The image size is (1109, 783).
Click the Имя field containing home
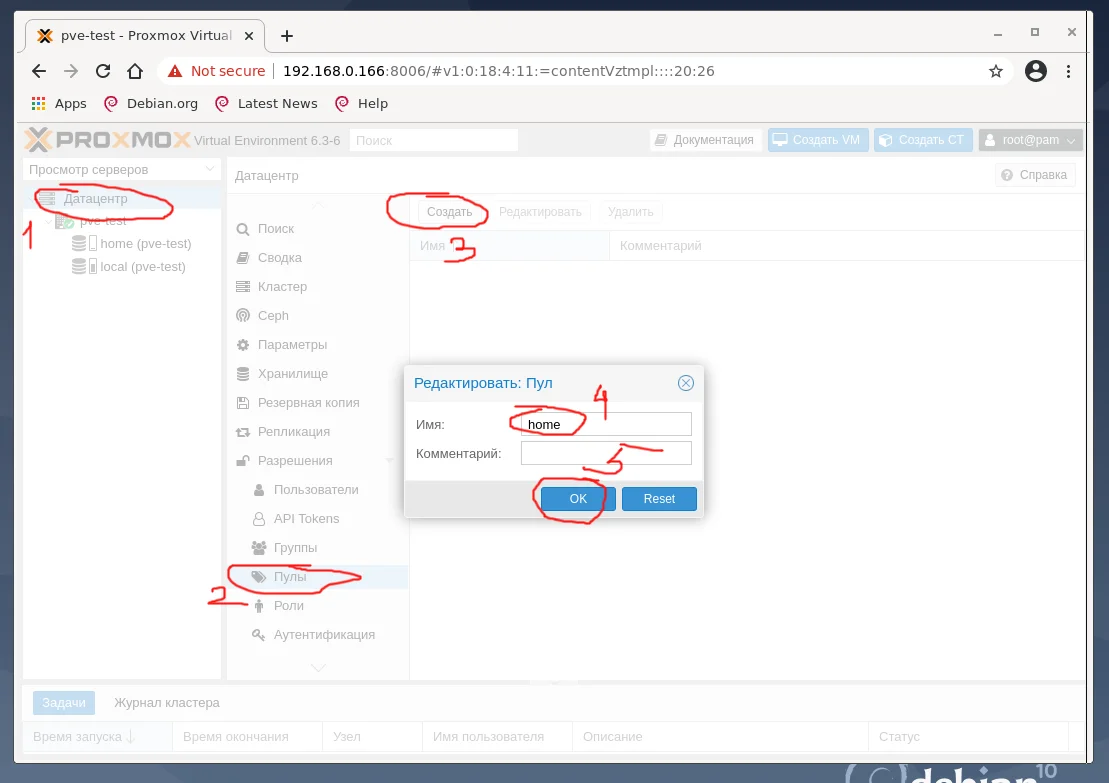[606, 423]
